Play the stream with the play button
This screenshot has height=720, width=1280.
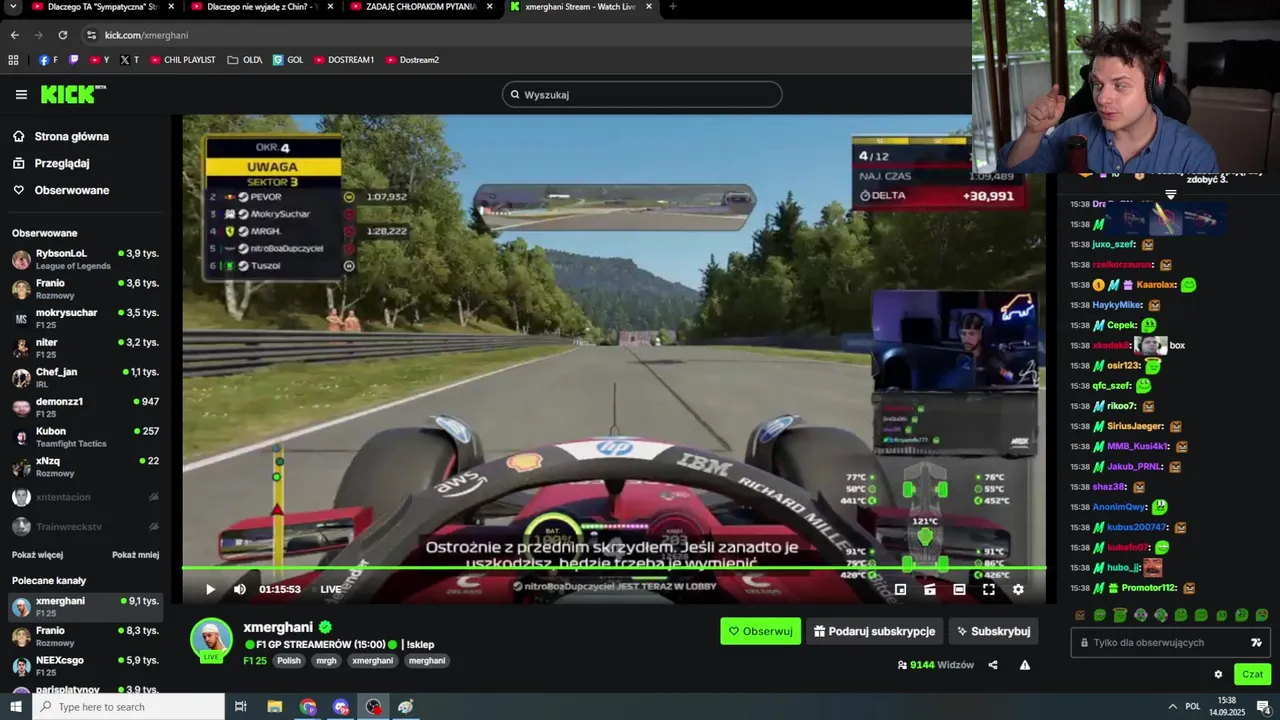(210, 589)
